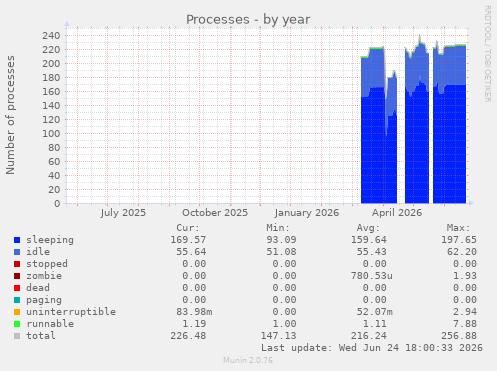Click the 'runnable' legend label
Viewport: 497px width, 371px height.
pos(50,324)
